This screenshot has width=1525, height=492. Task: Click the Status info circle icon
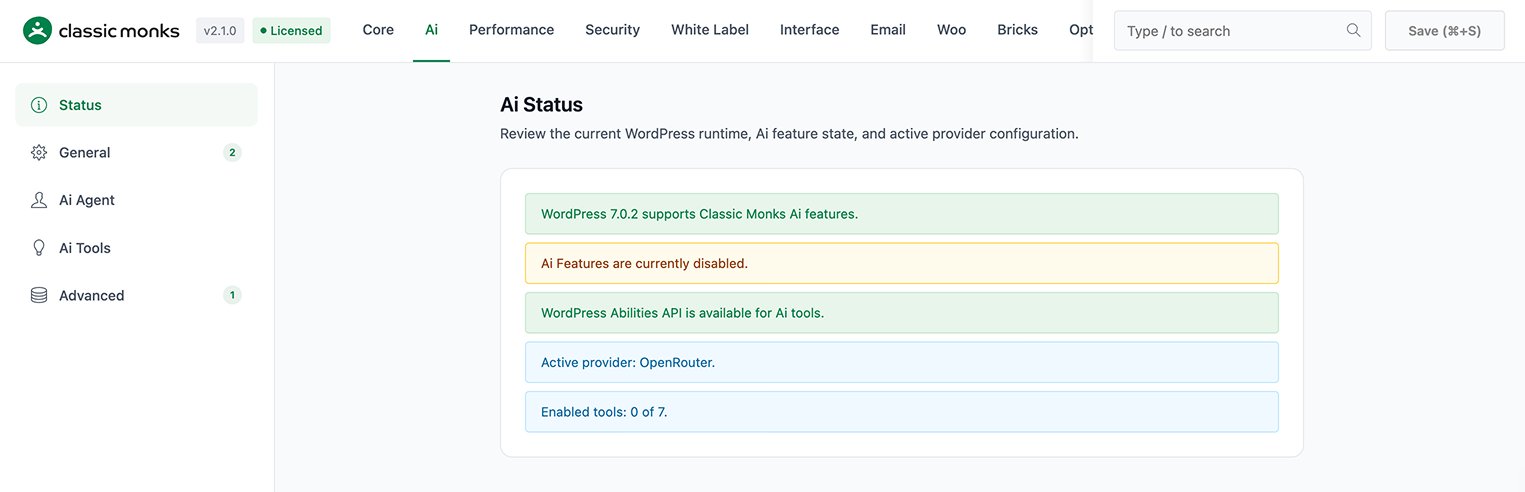click(x=39, y=105)
